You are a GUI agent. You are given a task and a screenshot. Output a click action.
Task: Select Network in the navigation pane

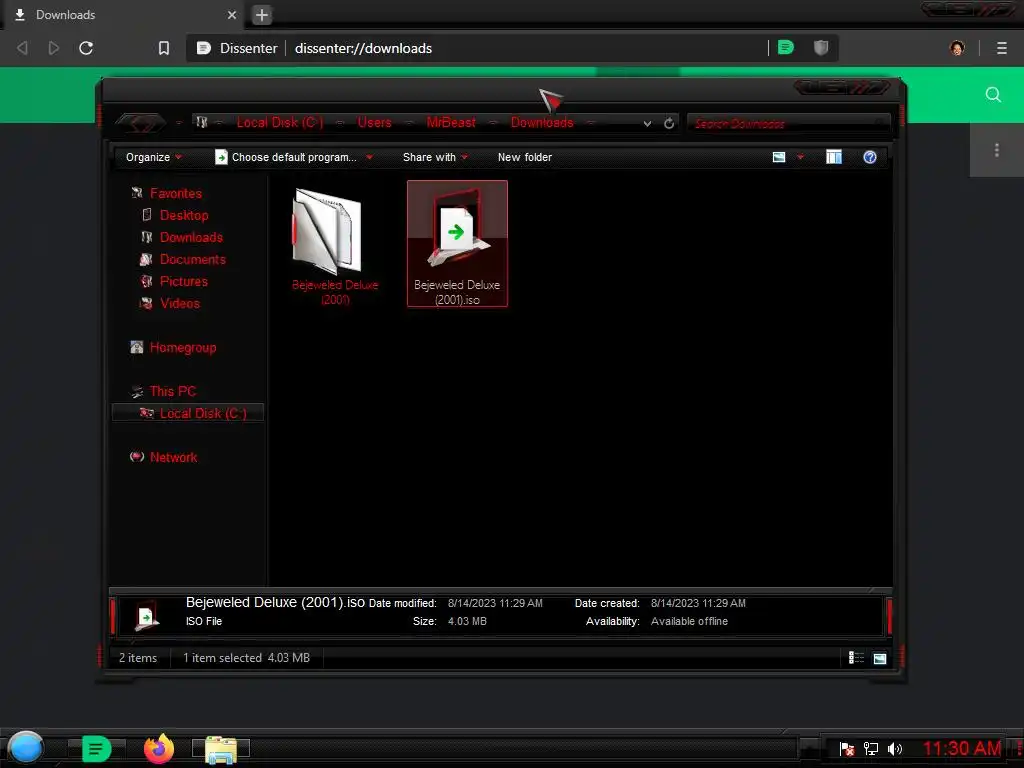pyautogui.click(x=173, y=457)
